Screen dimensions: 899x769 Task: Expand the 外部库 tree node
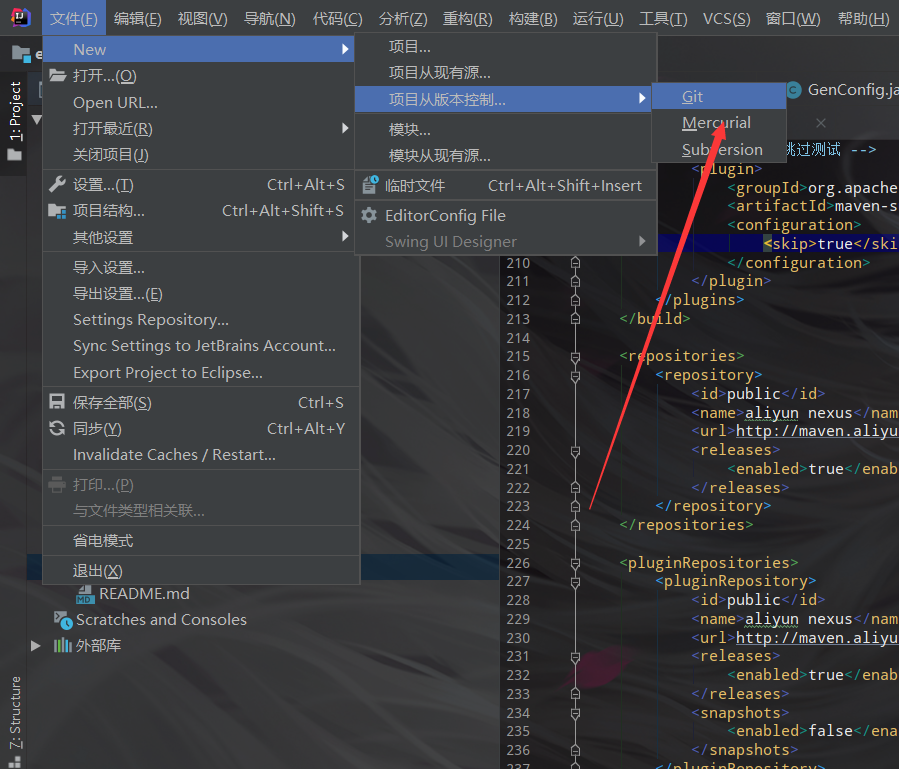click(36, 646)
